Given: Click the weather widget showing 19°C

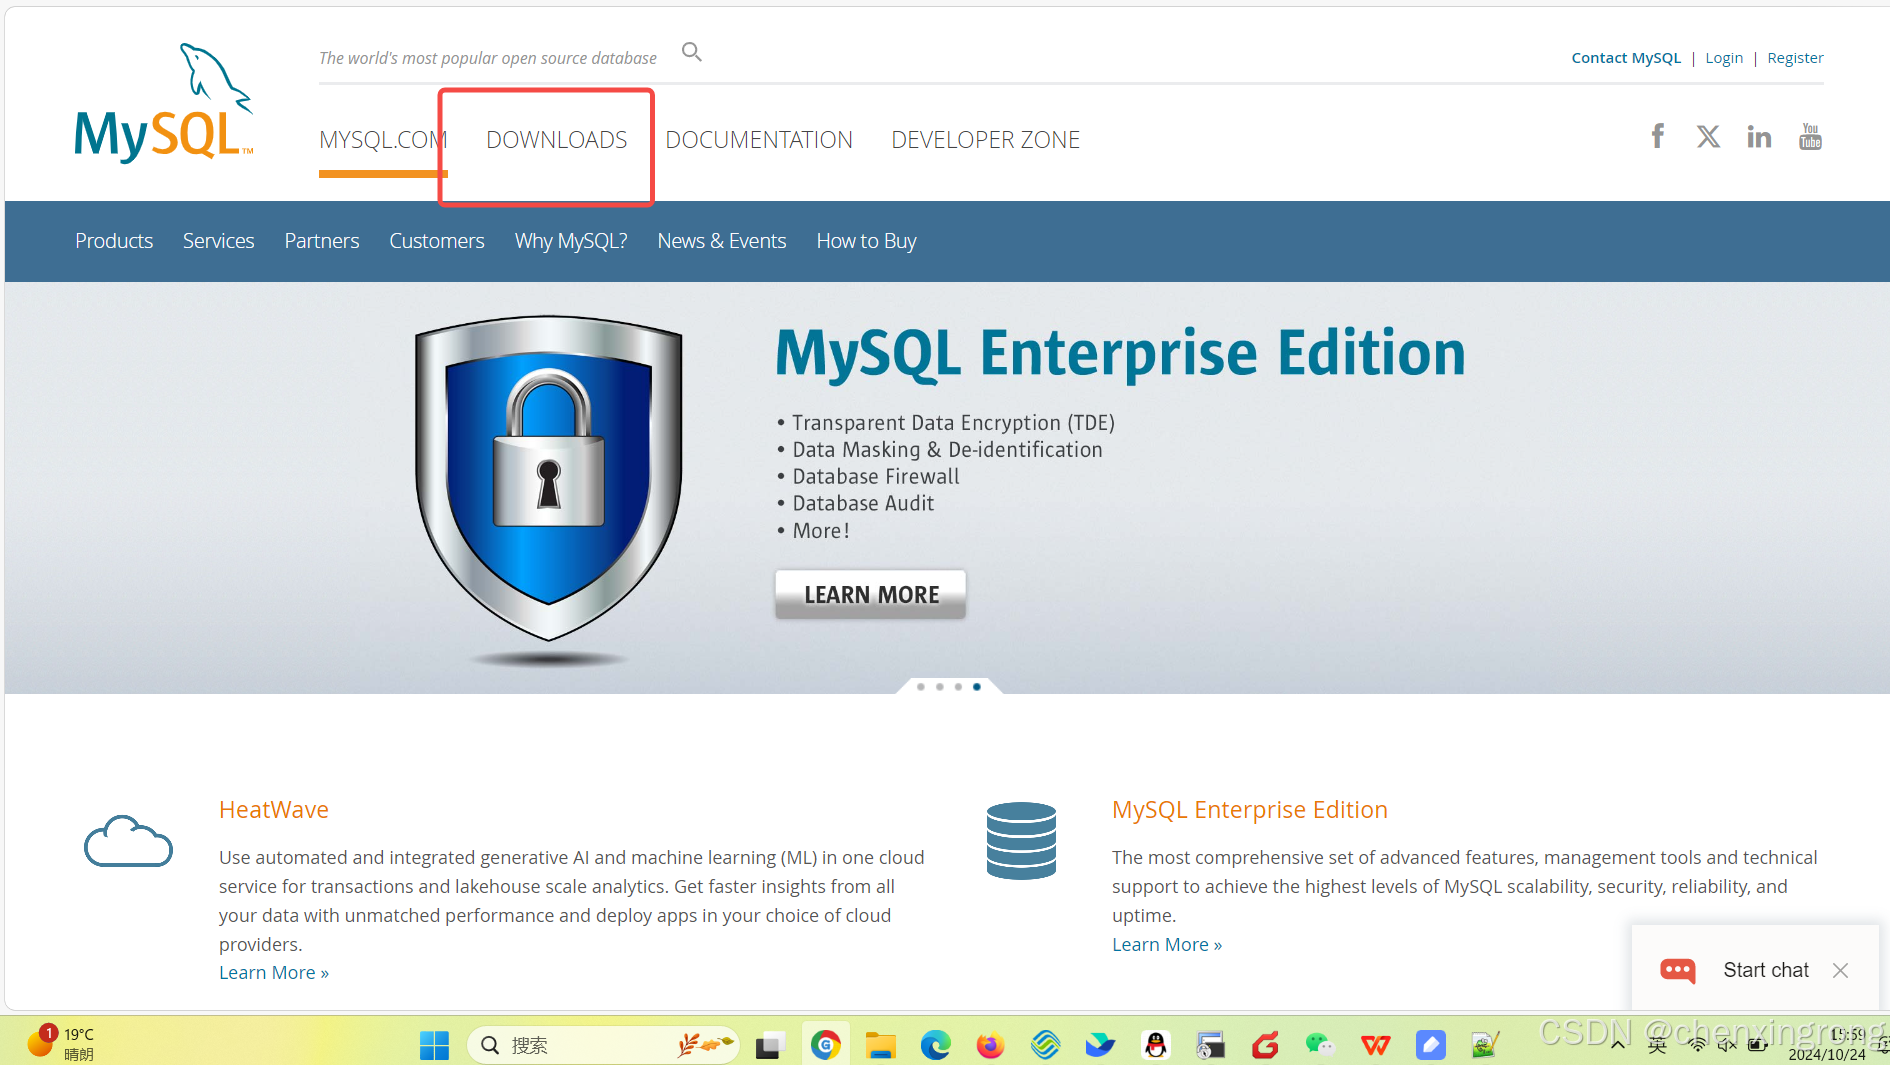Looking at the screenshot, I should (x=62, y=1043).
